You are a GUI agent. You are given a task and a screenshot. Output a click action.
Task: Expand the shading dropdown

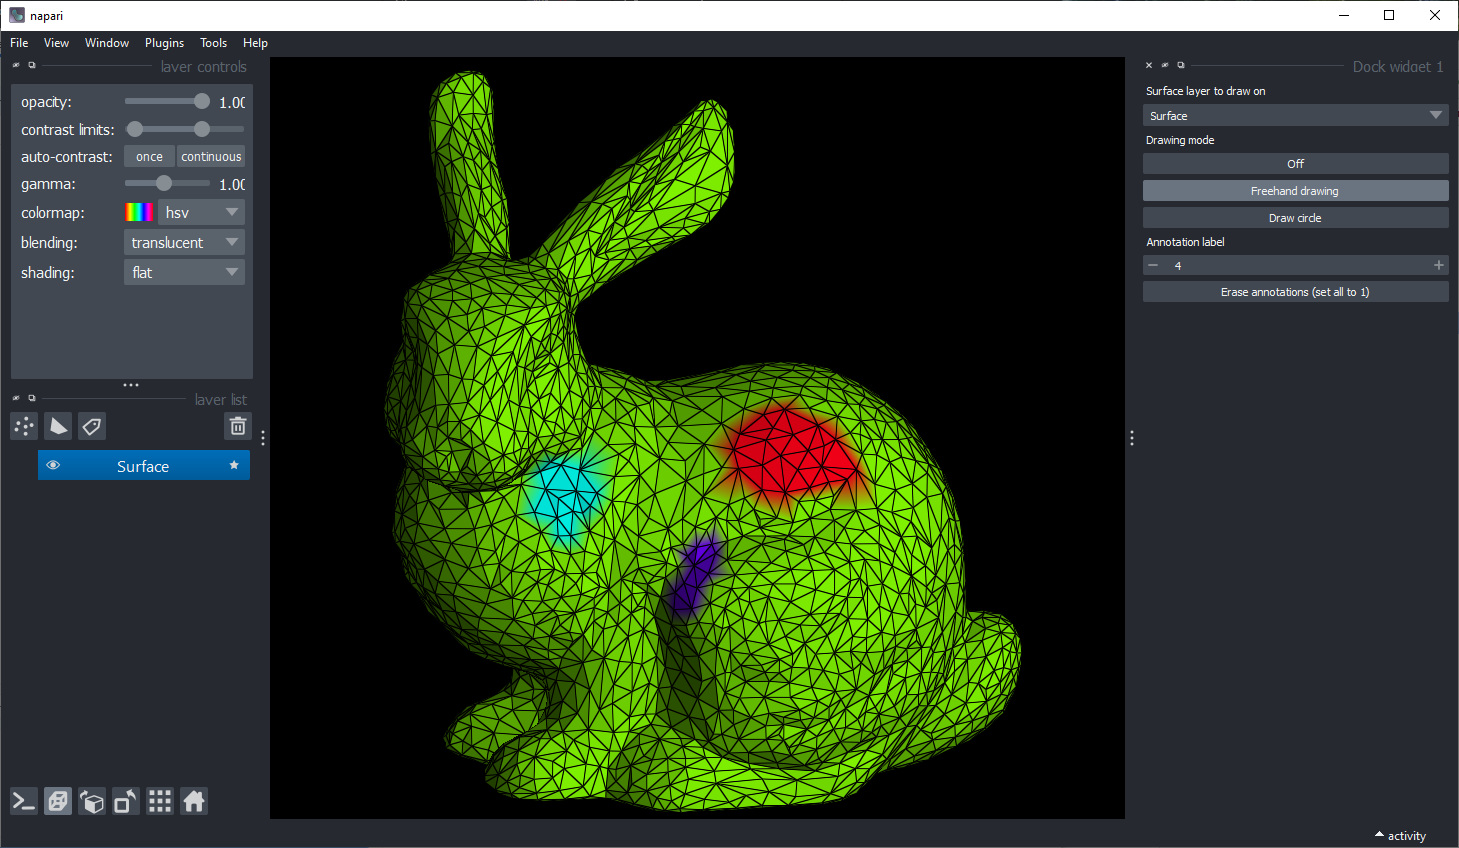coord(184,273)
